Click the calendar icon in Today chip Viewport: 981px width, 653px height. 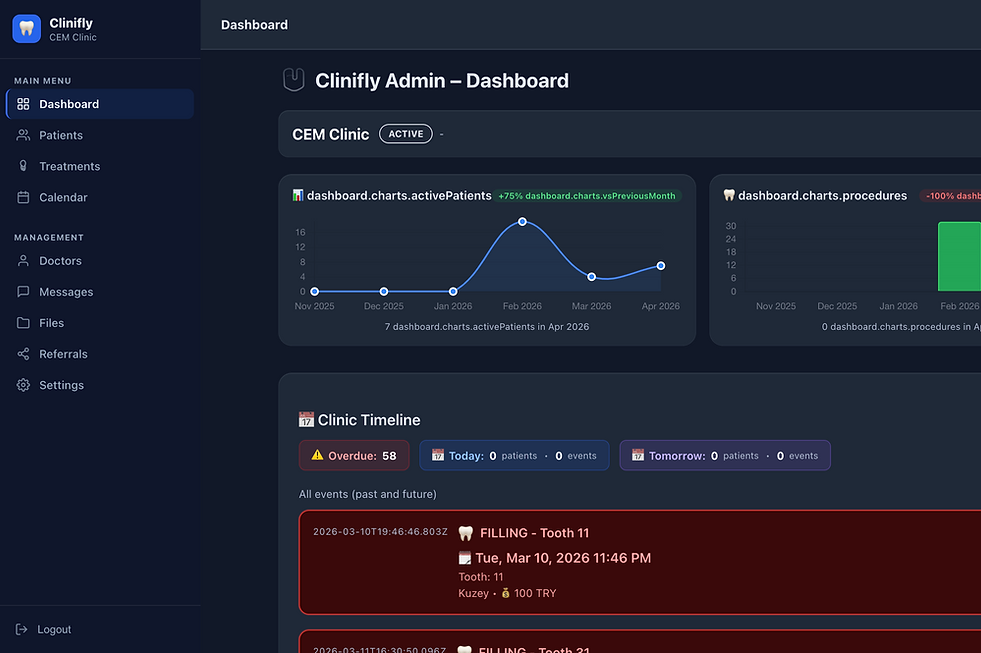click(x=438, y=455)
